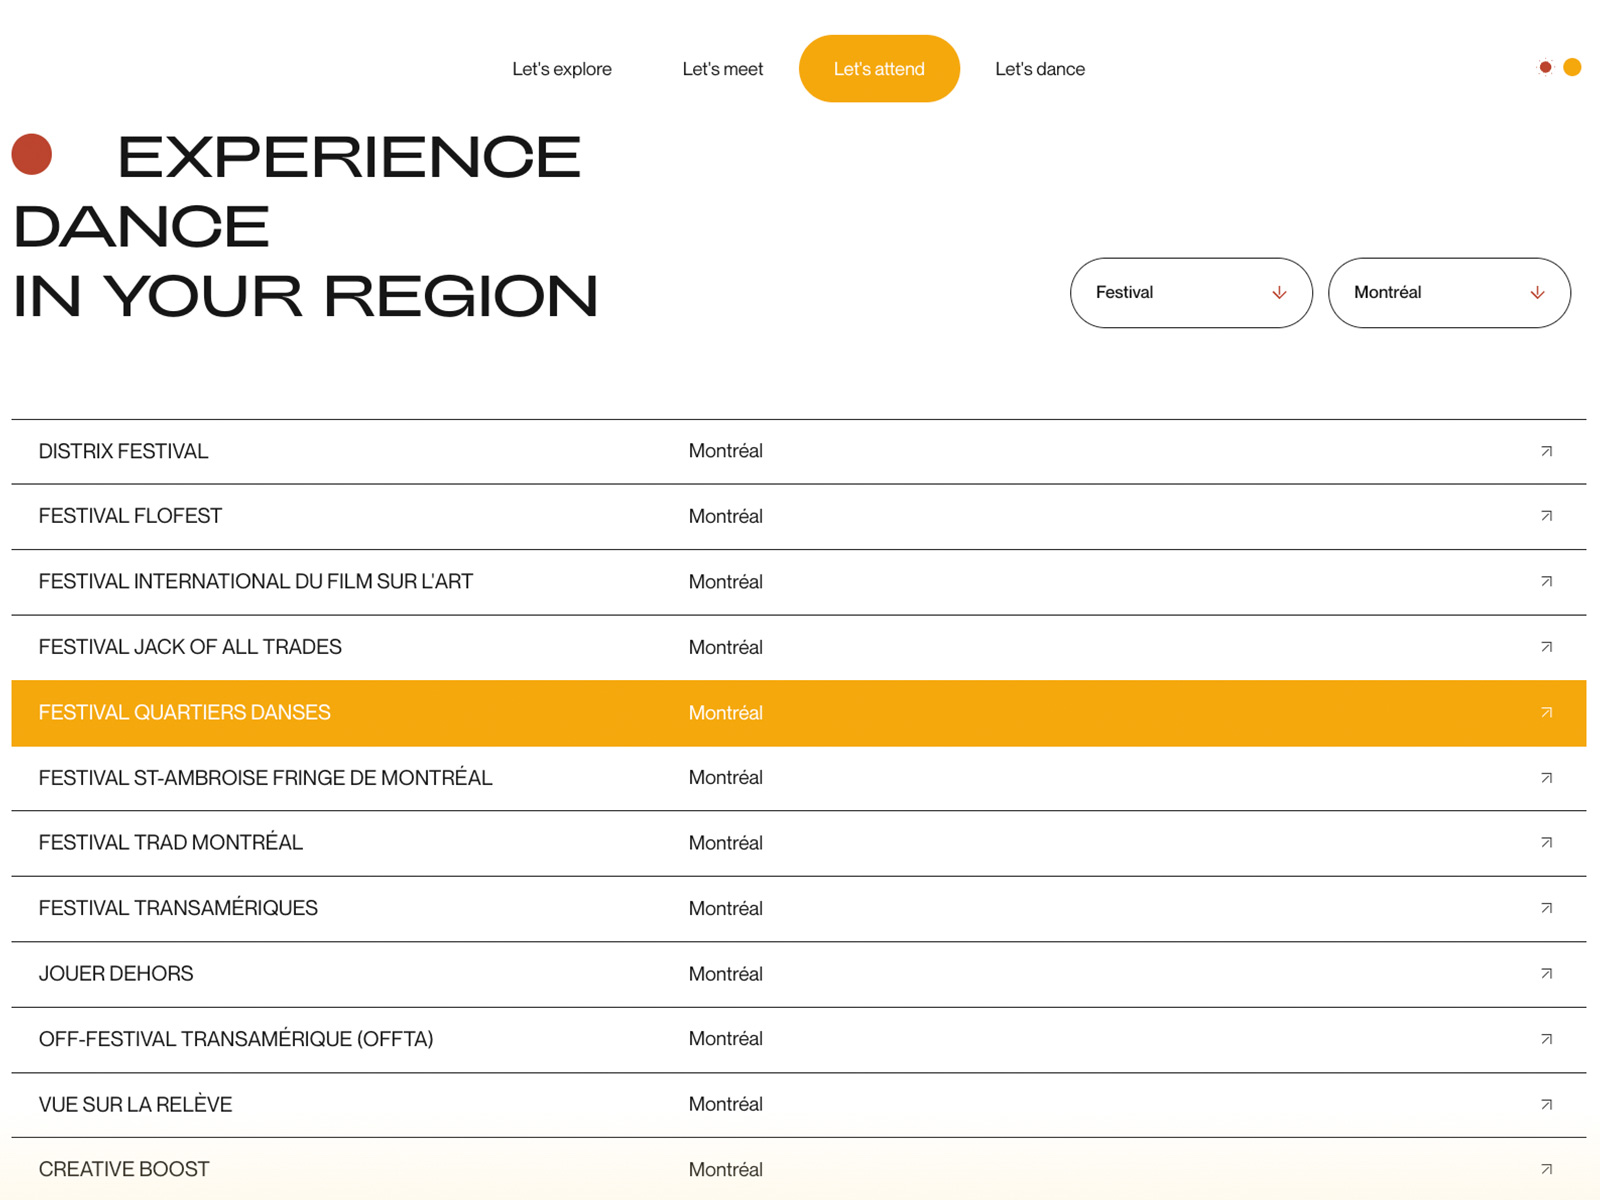Click external arrow icon for Festival Flofest
1600x1200 pixels.
pos(1546,516)
